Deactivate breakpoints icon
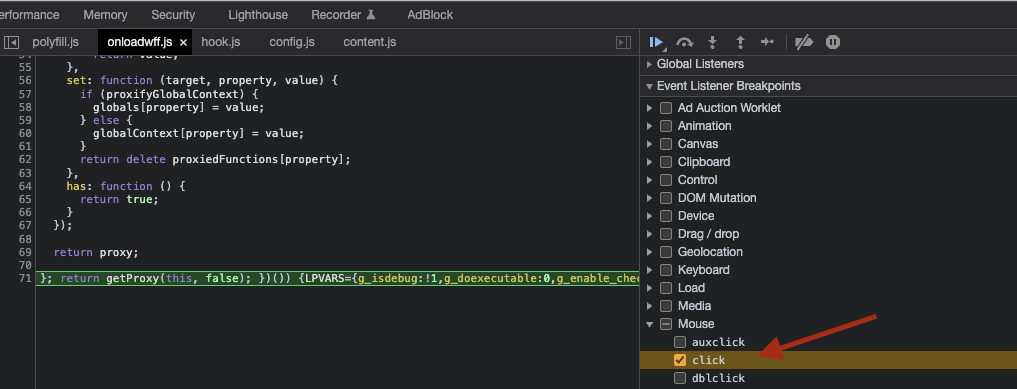 coord(804,42)
